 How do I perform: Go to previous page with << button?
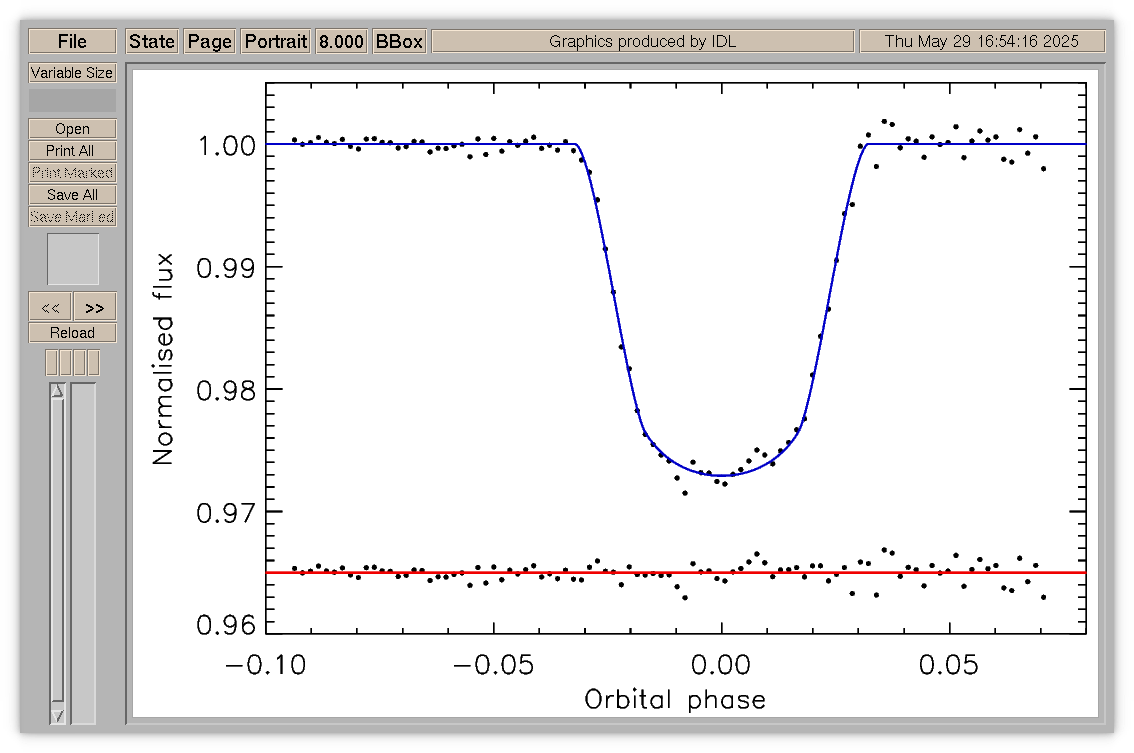click(50, 307)
